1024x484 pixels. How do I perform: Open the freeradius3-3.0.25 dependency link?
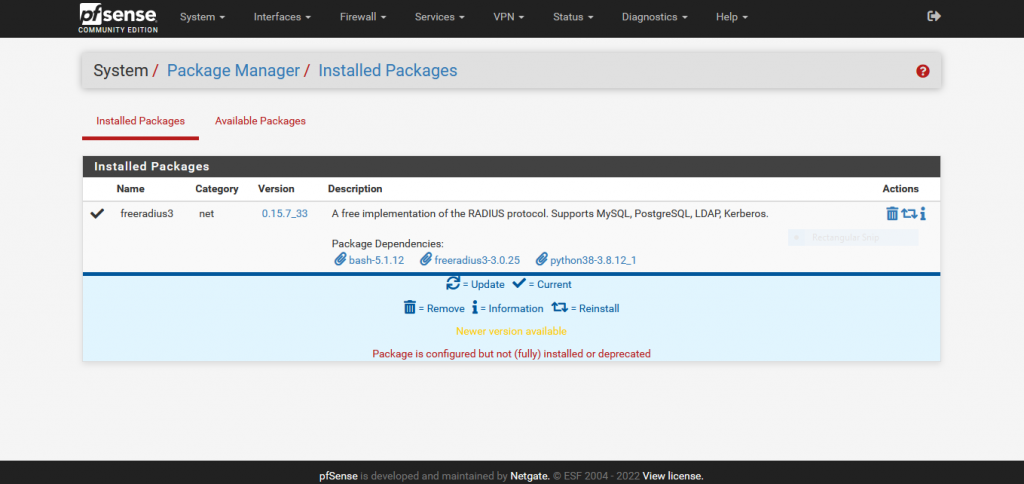[477, 260]
